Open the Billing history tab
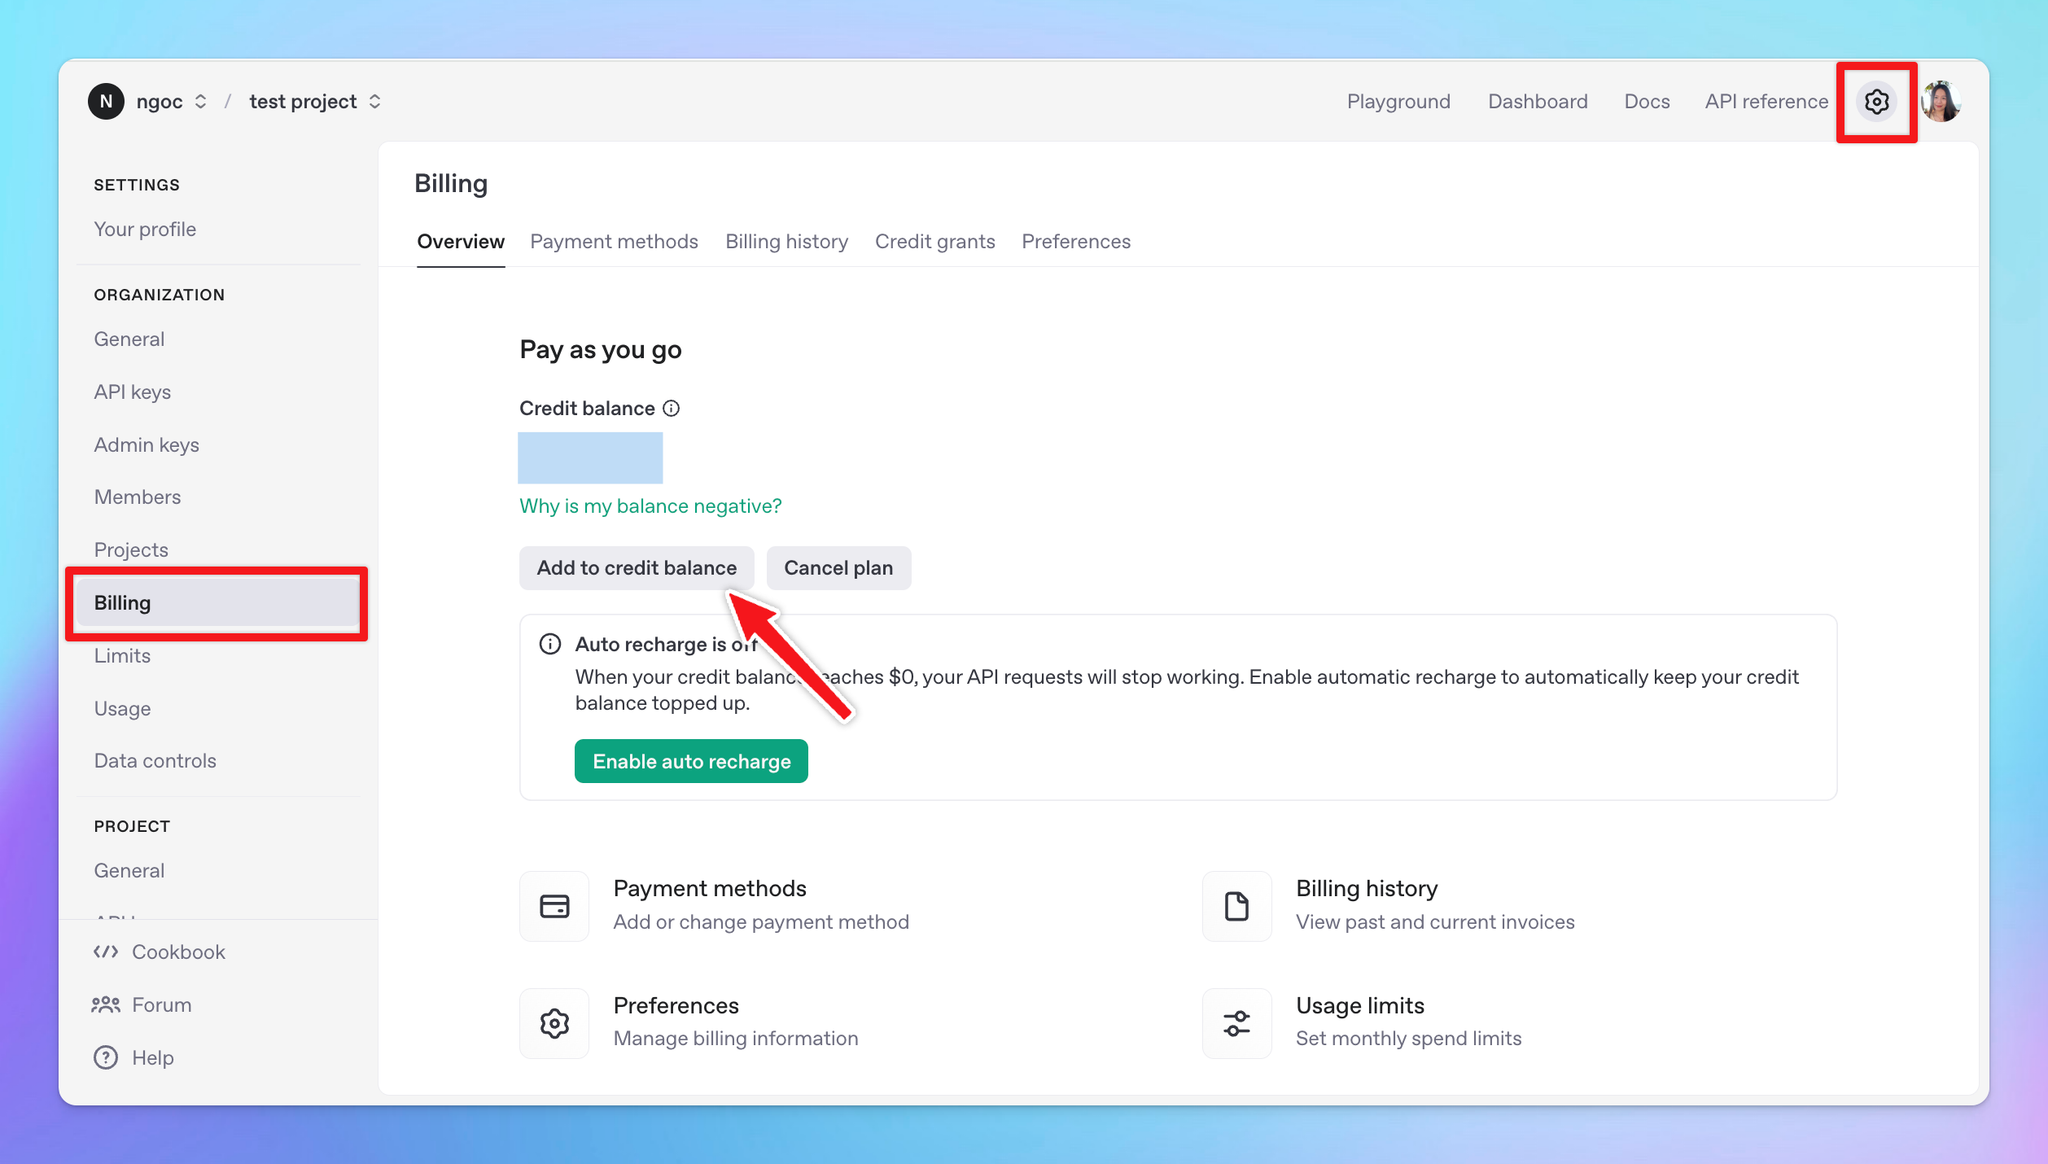 pos(786,242)
